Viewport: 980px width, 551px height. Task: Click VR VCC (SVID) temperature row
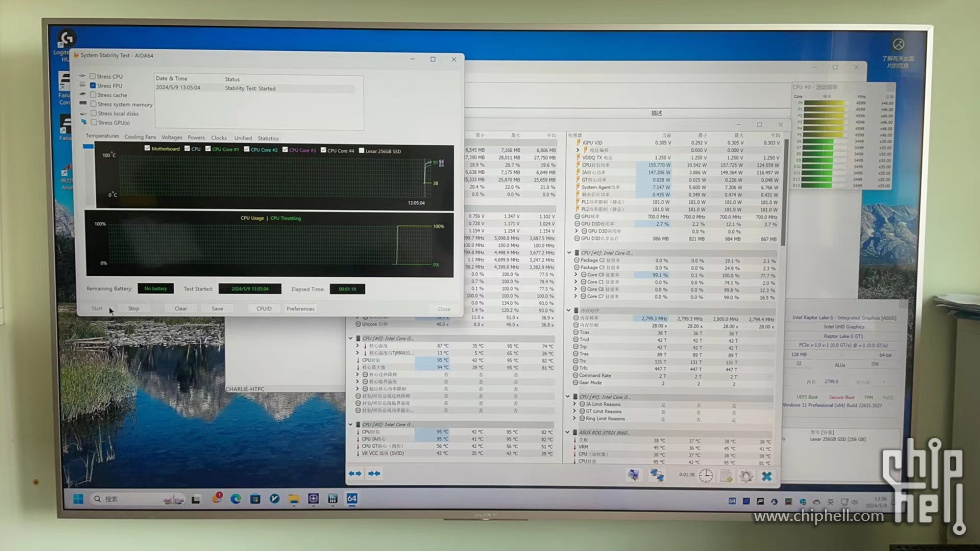click(x=453, y=453)
